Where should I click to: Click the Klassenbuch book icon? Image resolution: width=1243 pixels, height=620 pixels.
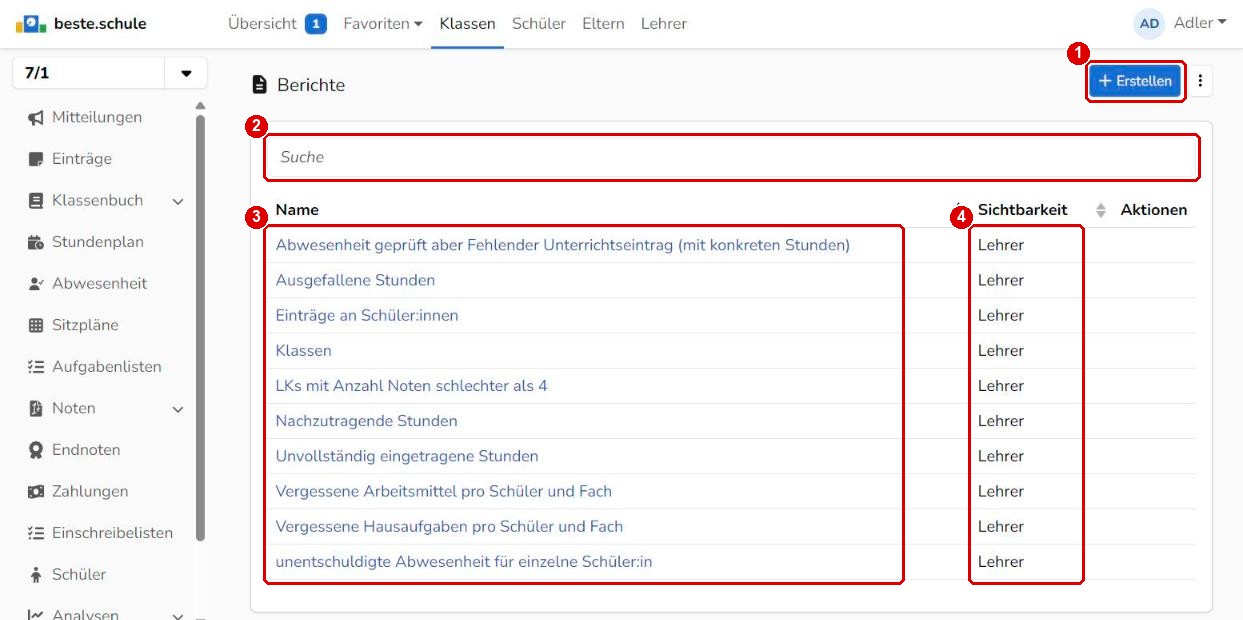coord(36,201)
